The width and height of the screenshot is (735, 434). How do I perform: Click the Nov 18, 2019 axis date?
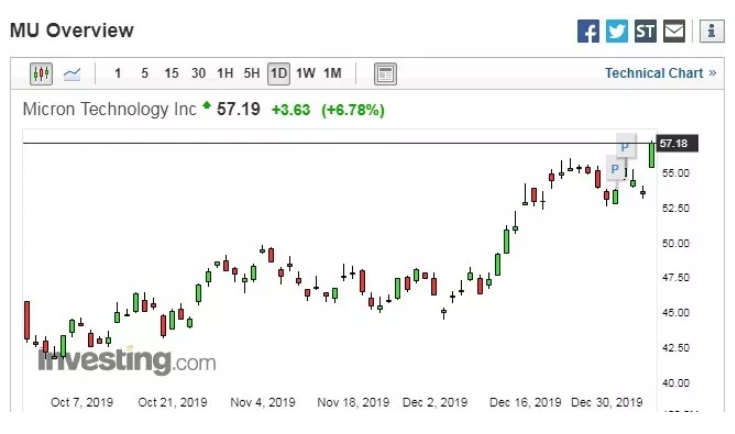353,402
